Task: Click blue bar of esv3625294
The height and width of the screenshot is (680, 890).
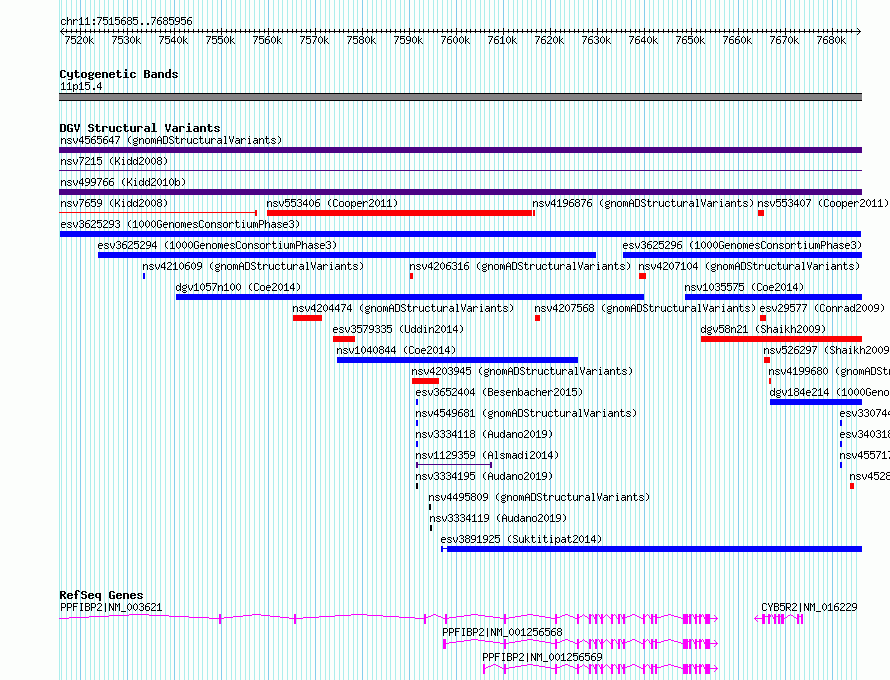Action: pyautogui.click(x=347, y=255)
